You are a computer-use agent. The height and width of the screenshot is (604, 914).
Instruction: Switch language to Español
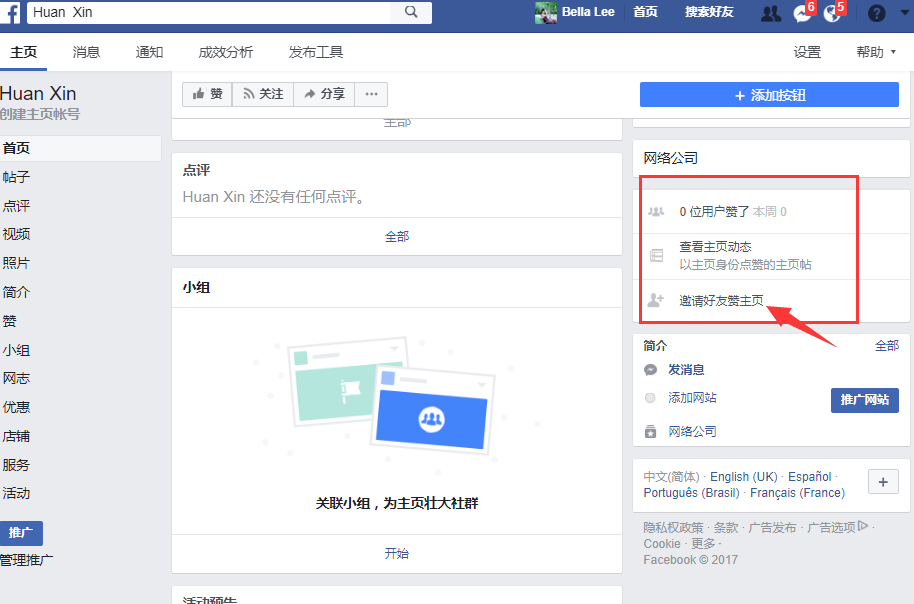point(810,477)
